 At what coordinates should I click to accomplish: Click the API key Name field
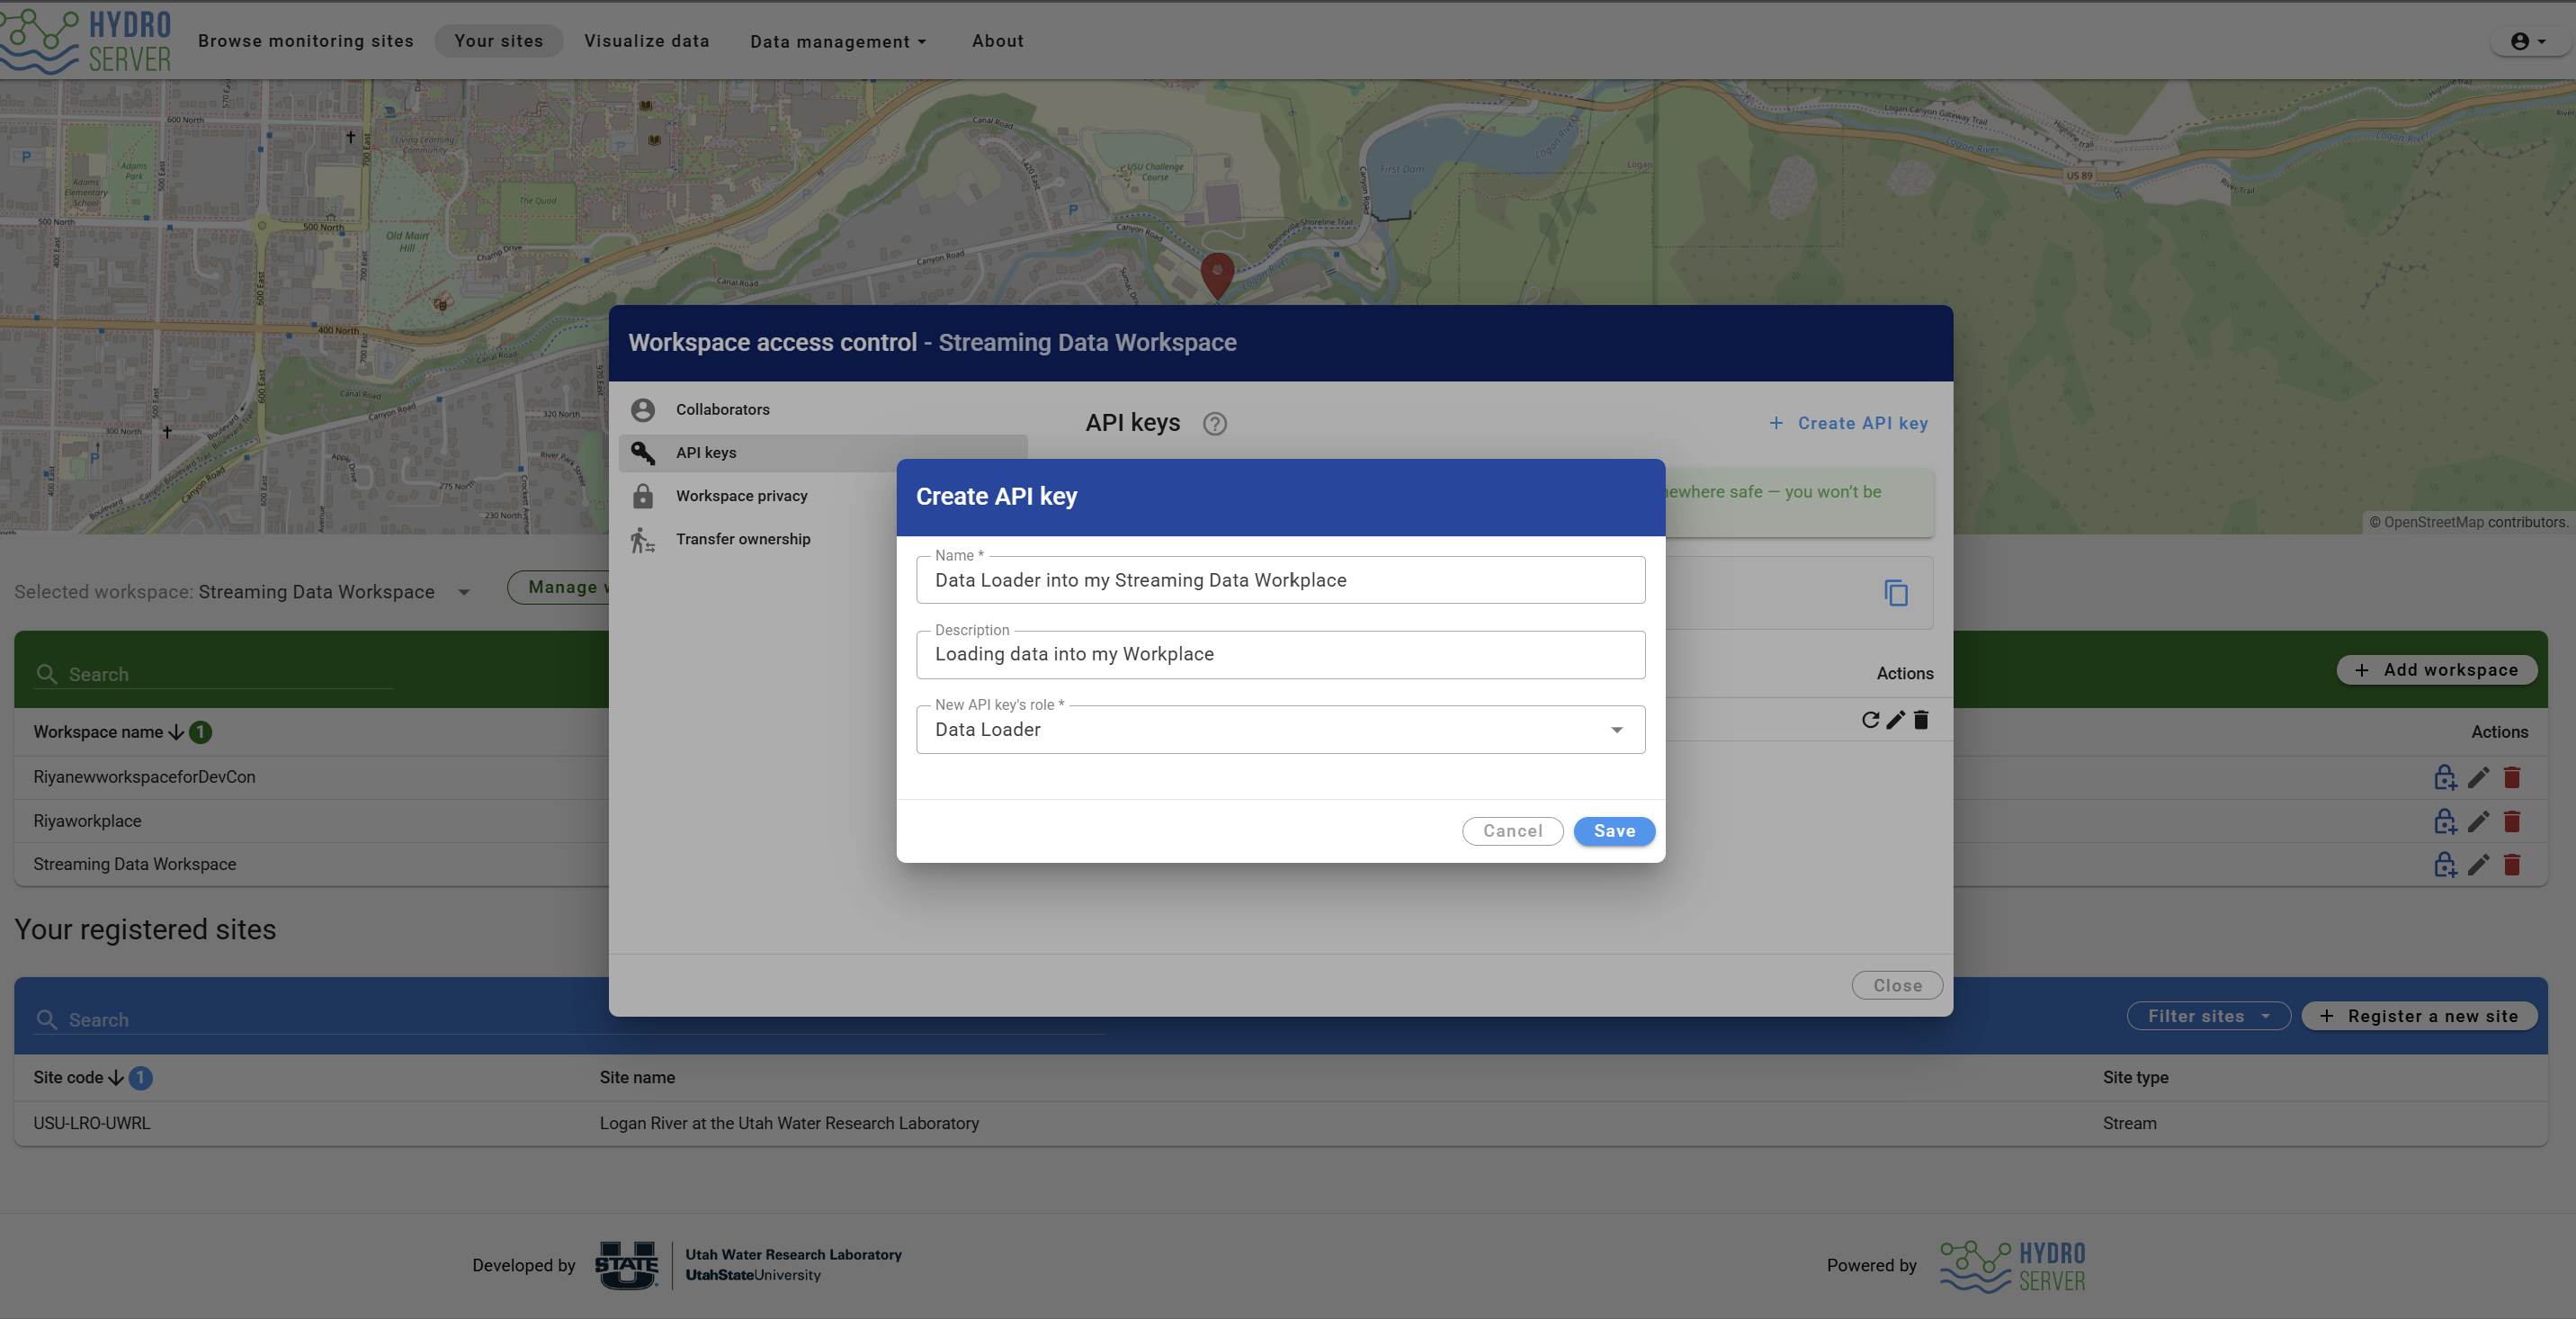(x=1280, y=580)
